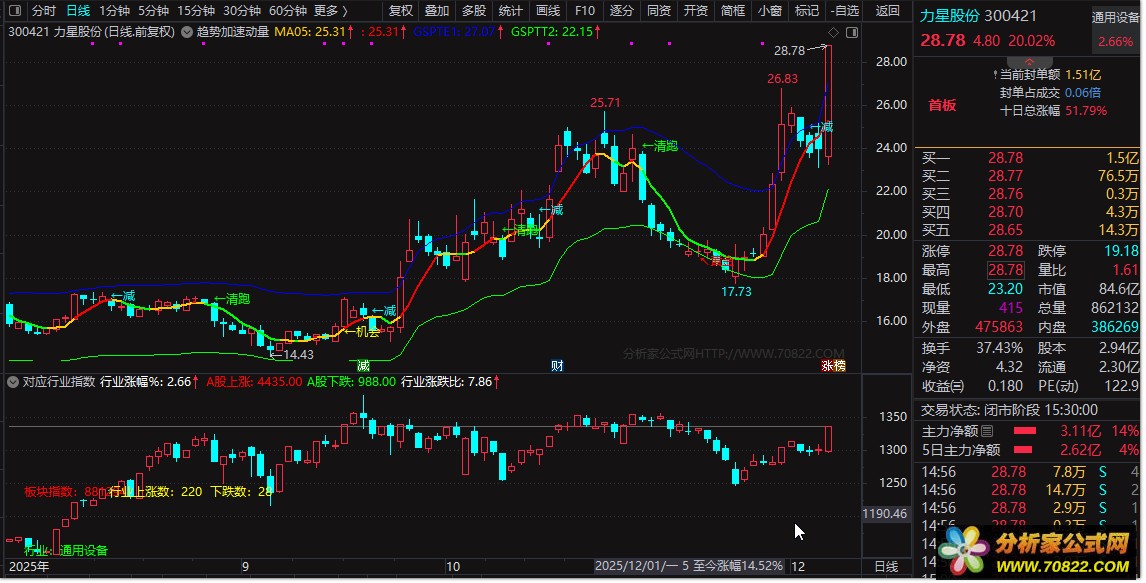Select the 日线 period label at bottom-right
Image resolution: width=1146 pixels, height=583 pixels.
coord(886,566)
